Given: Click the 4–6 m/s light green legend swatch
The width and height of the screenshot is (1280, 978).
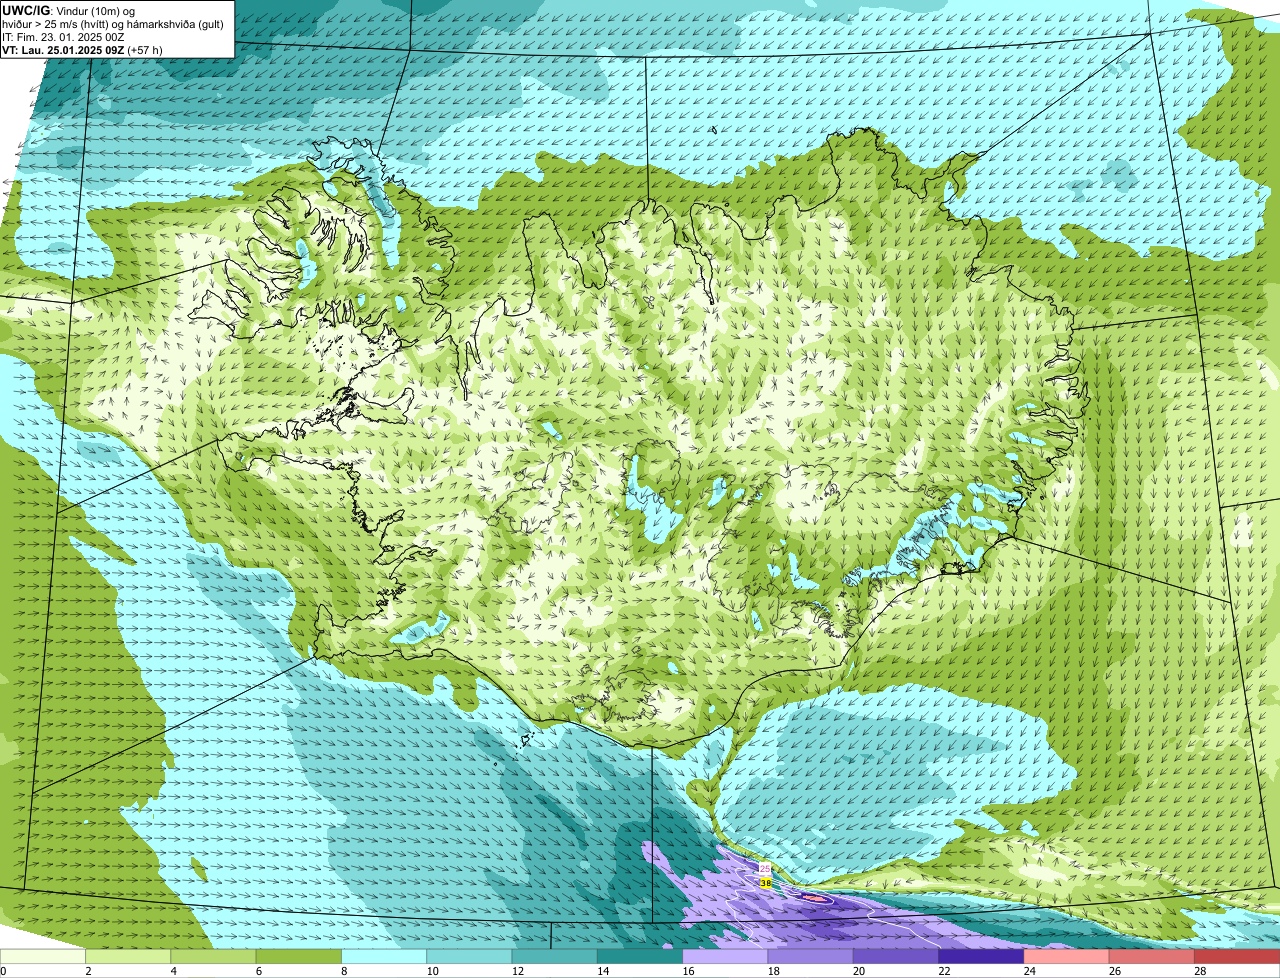Looking at the screenshot, I should point(213,957).
